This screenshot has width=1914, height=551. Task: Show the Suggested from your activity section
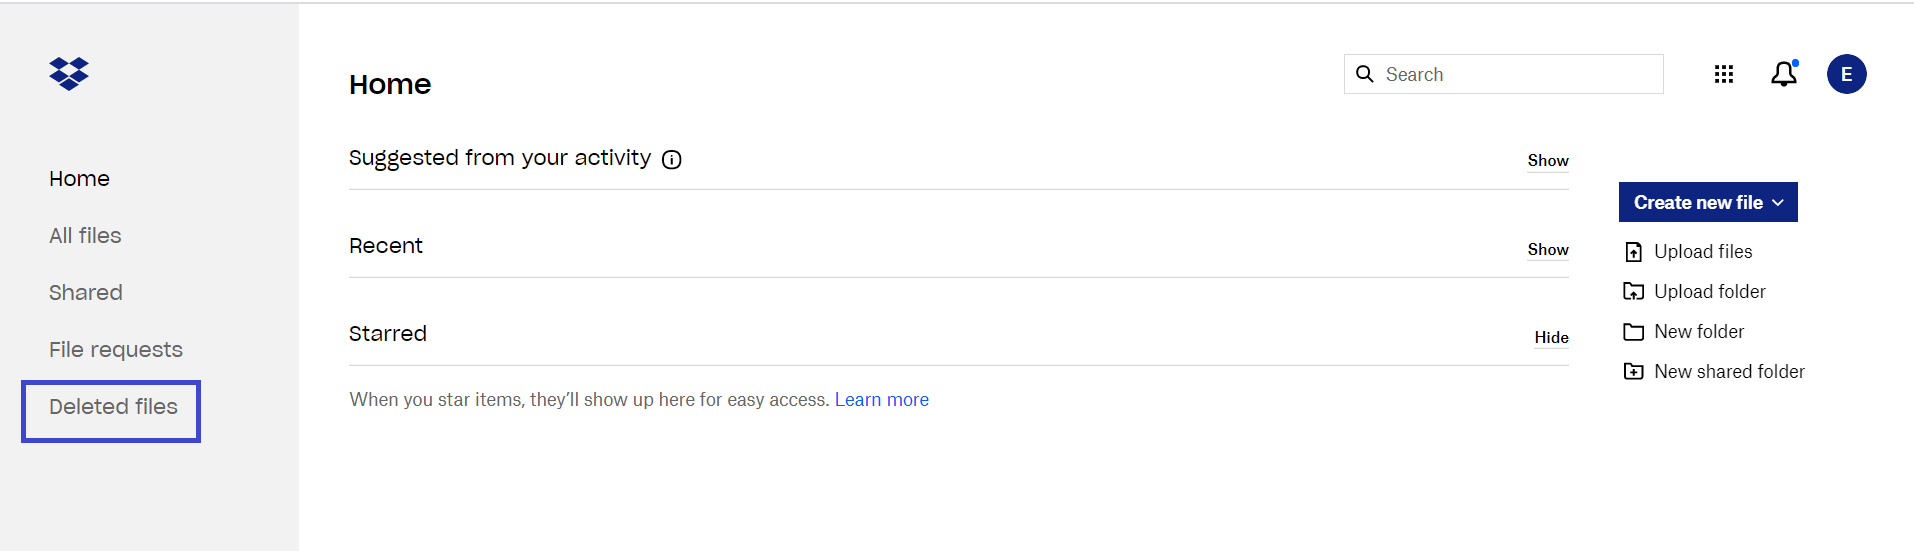pos(1548,161)
